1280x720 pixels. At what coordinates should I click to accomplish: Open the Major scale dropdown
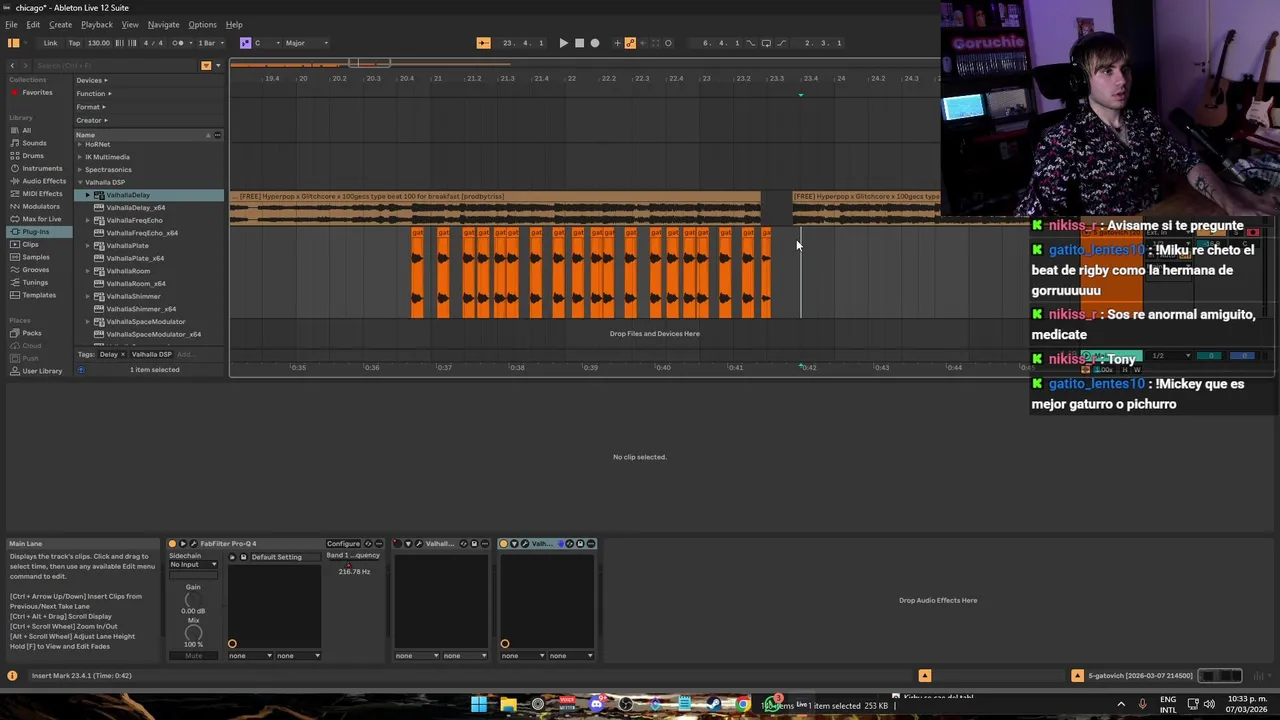[x=305, y=43]
